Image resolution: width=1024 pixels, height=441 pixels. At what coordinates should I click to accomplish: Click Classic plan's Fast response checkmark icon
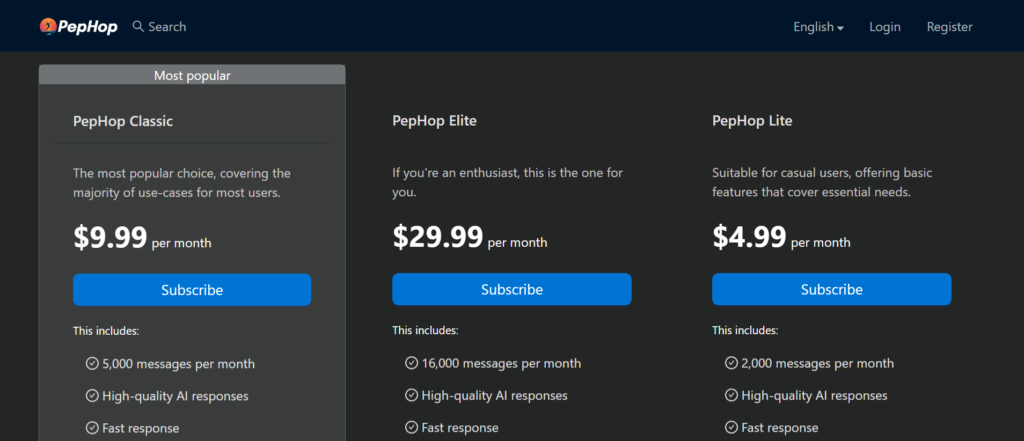click(92, 429)
